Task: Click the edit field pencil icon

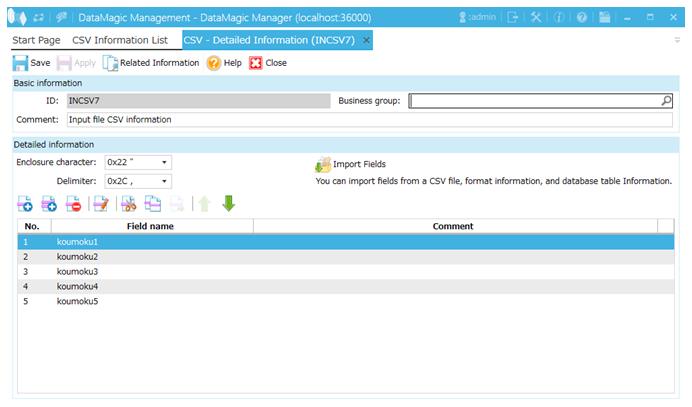Action: [100, 204]
